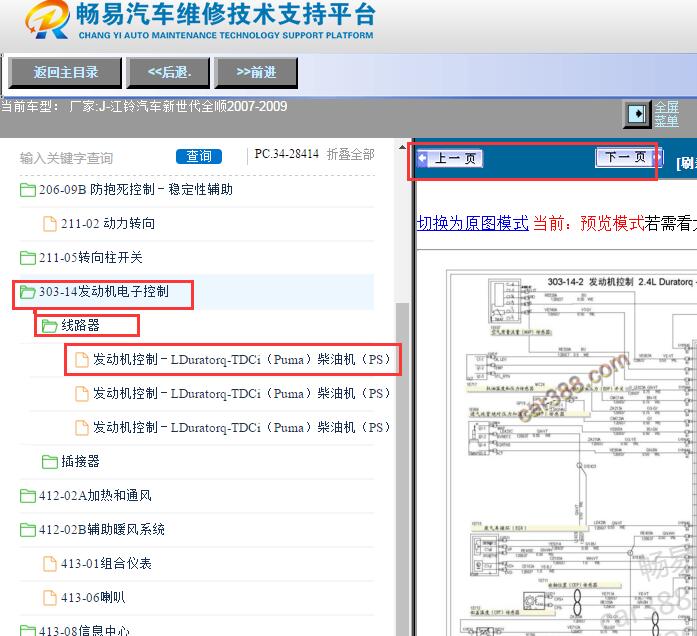Open 413-01组合仪表 entry

click(x=106, y=564)
